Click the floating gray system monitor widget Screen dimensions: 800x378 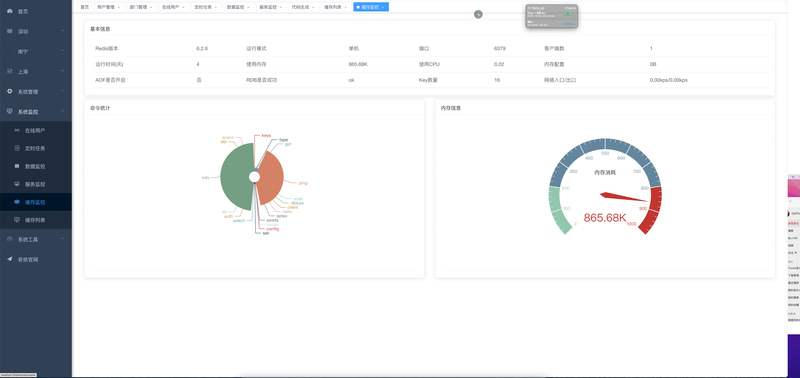(552, 16)
